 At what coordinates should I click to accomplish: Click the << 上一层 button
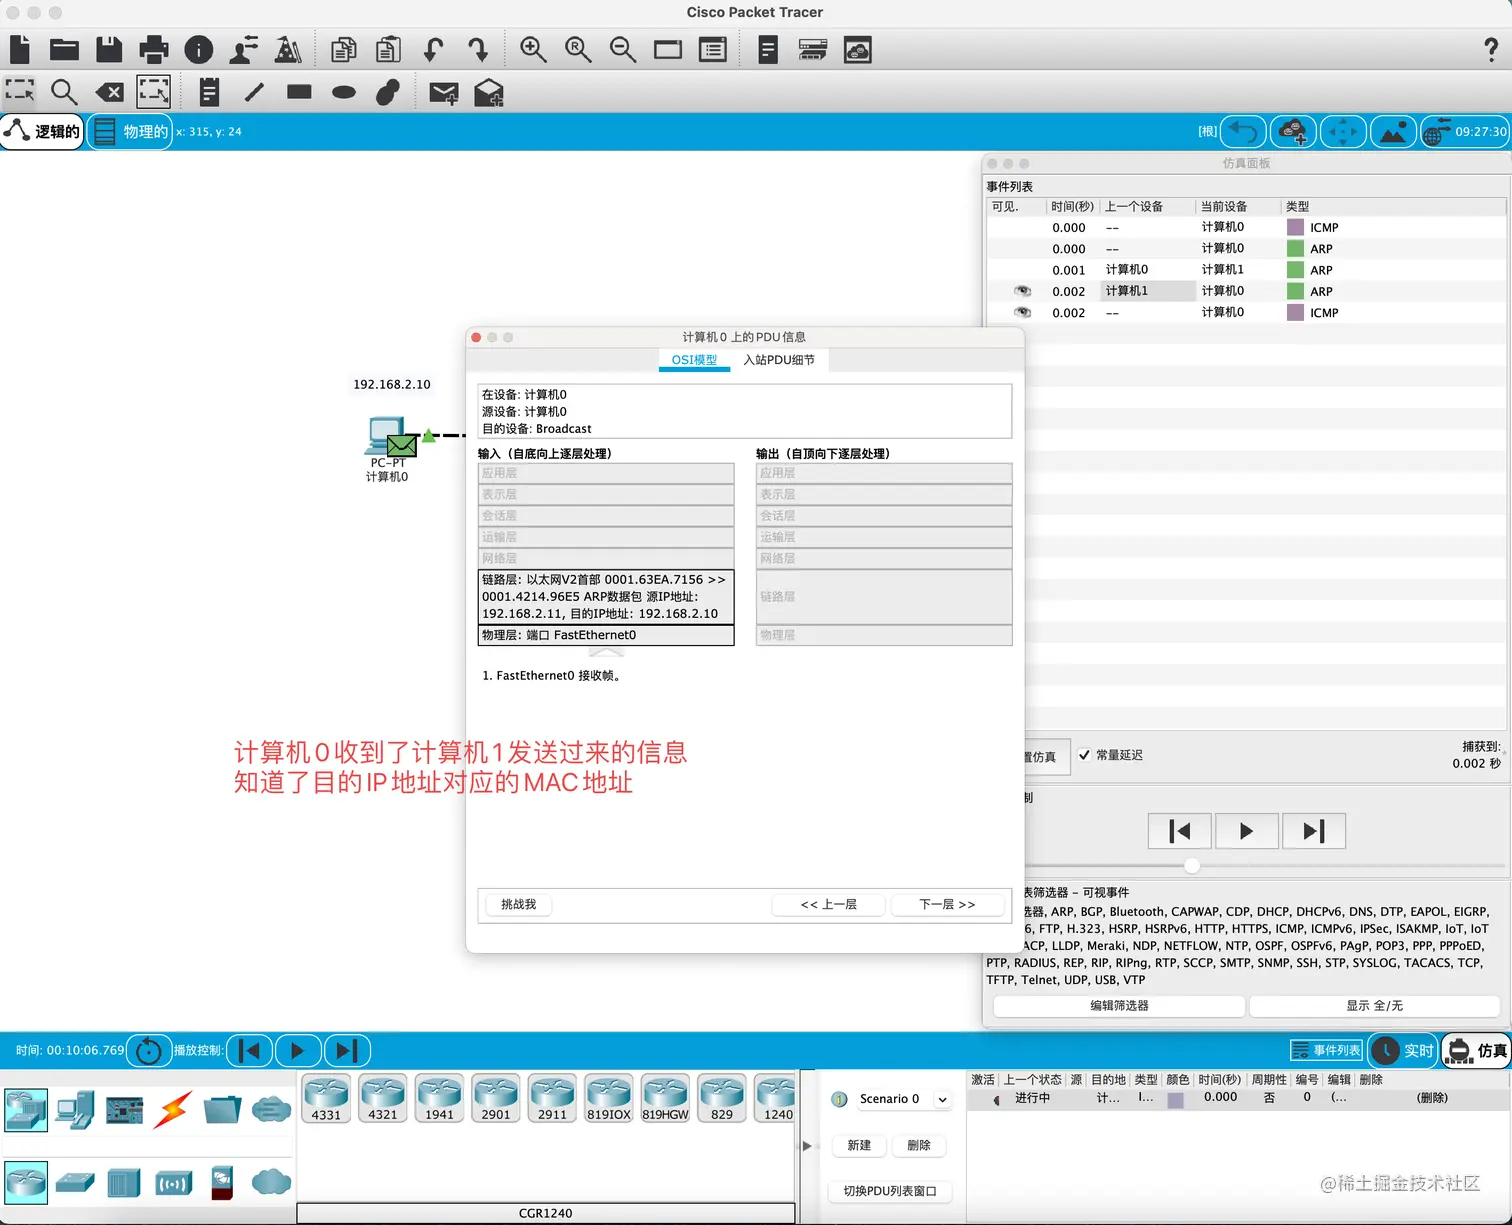click(829, 904)
